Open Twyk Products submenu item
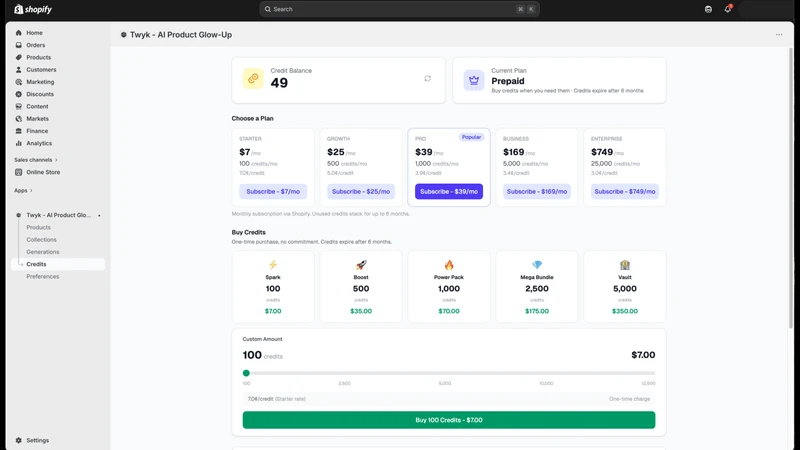Image resolution: width=800 pixels, height=450 pixels. 38,227
